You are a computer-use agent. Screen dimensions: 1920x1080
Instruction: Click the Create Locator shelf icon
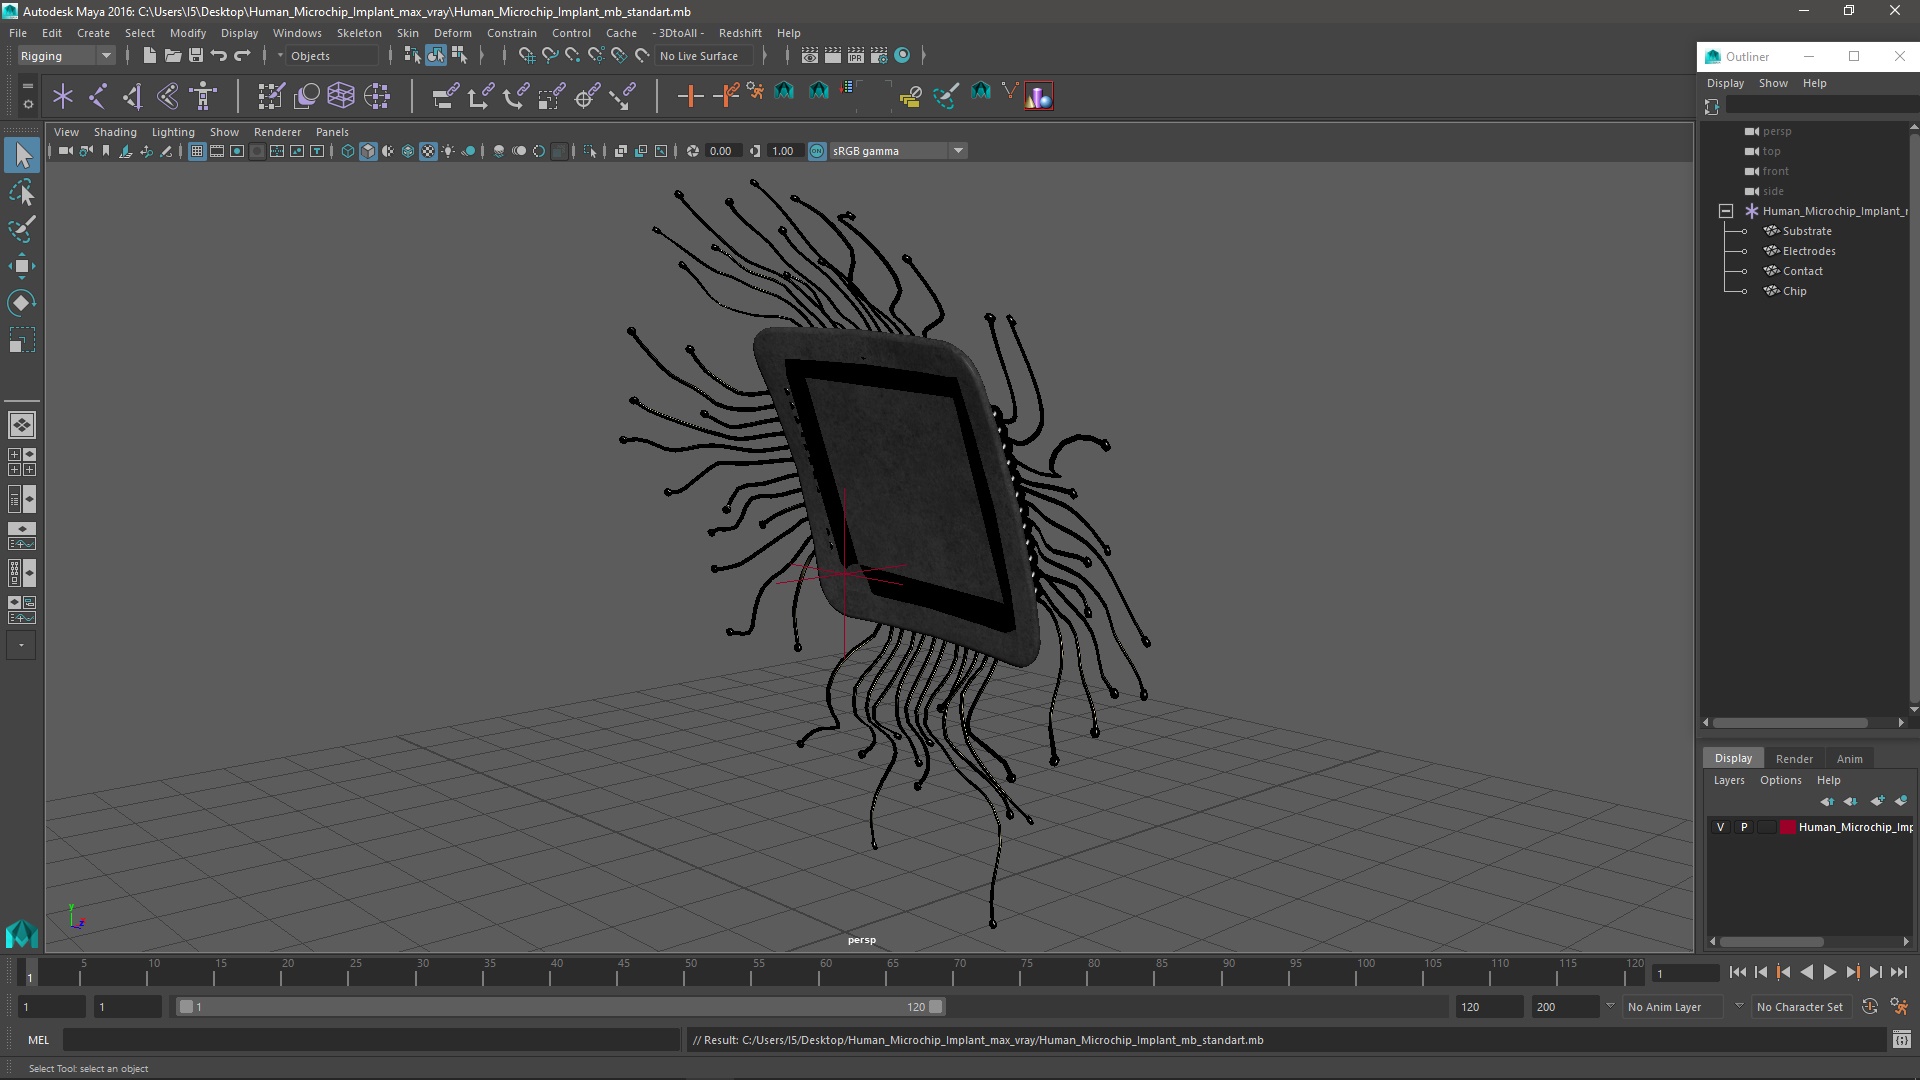coord(63,96)
